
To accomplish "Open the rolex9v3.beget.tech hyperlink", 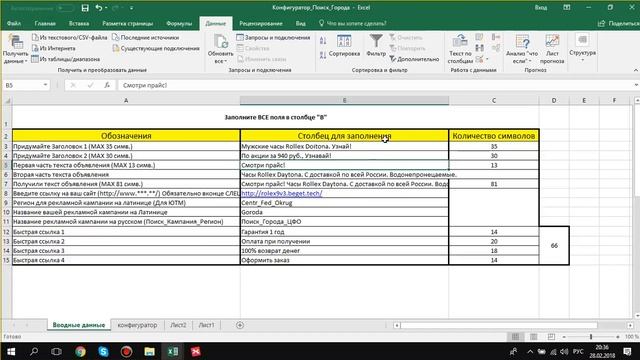I will pyautogui.click(x=282, y=193).
